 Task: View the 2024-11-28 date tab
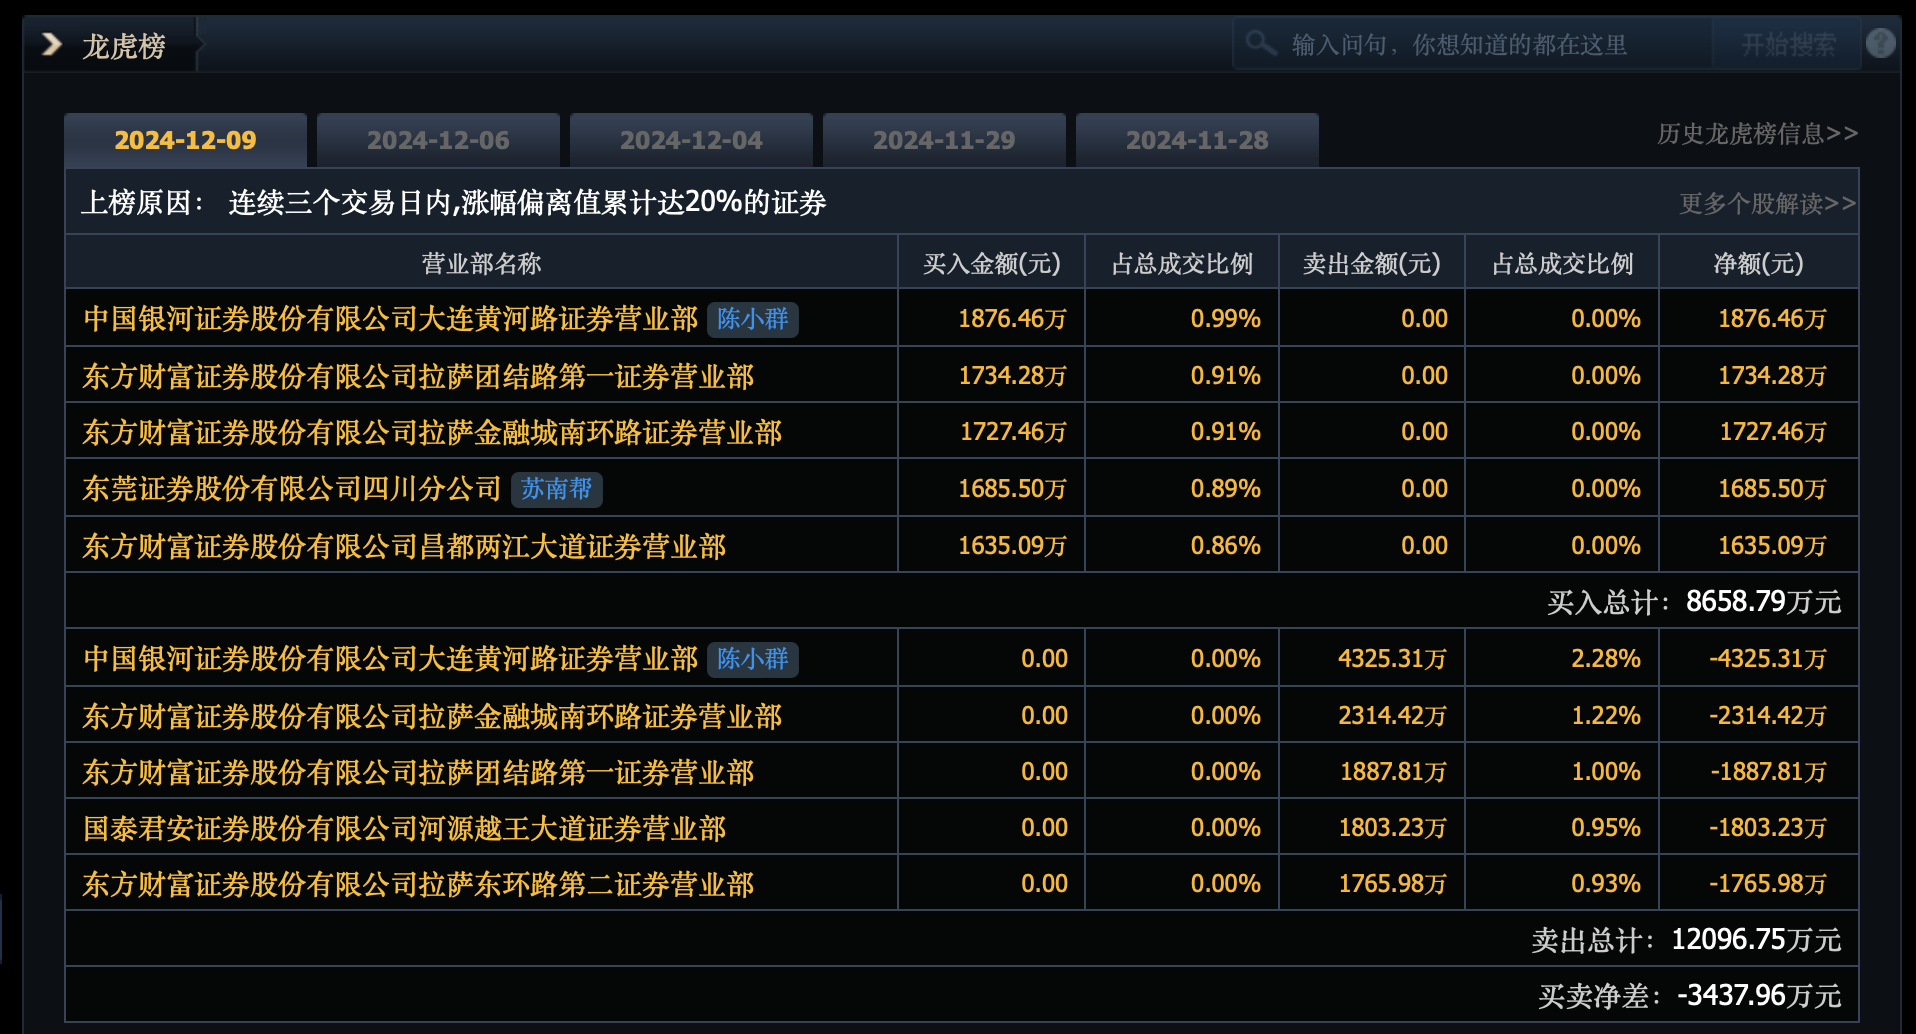[1197, 140]
